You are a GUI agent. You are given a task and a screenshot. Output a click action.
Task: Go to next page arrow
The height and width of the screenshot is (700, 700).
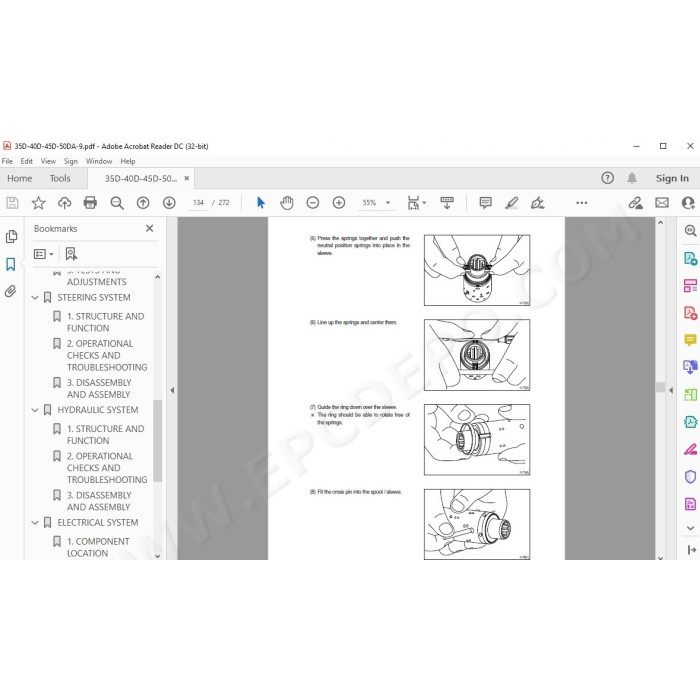(x=169, y=203)
